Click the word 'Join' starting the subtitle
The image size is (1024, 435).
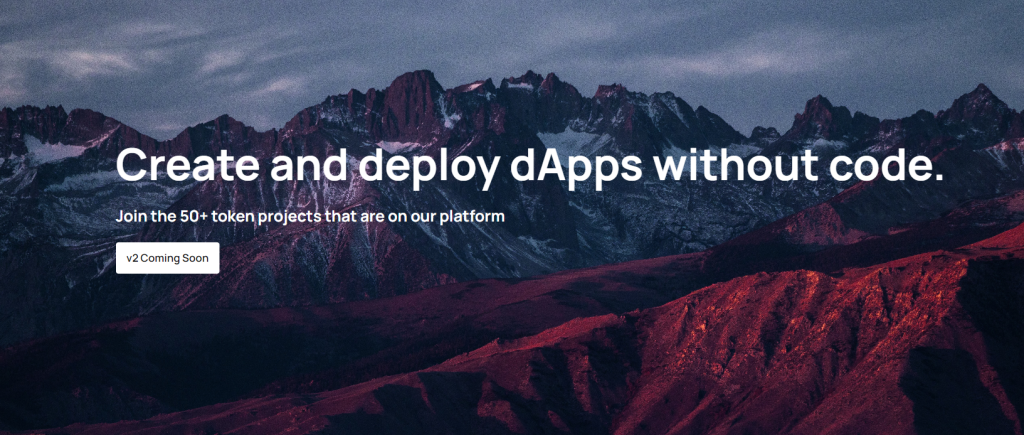131,216
